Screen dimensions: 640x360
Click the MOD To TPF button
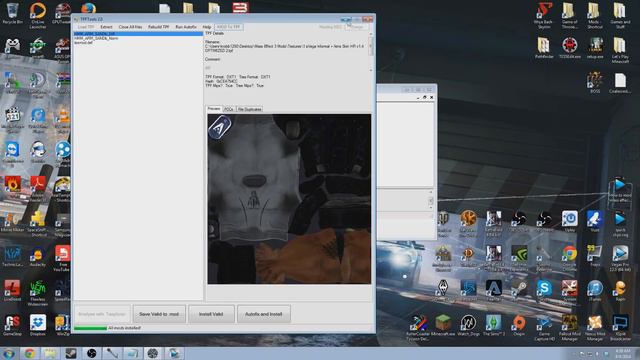229,27
